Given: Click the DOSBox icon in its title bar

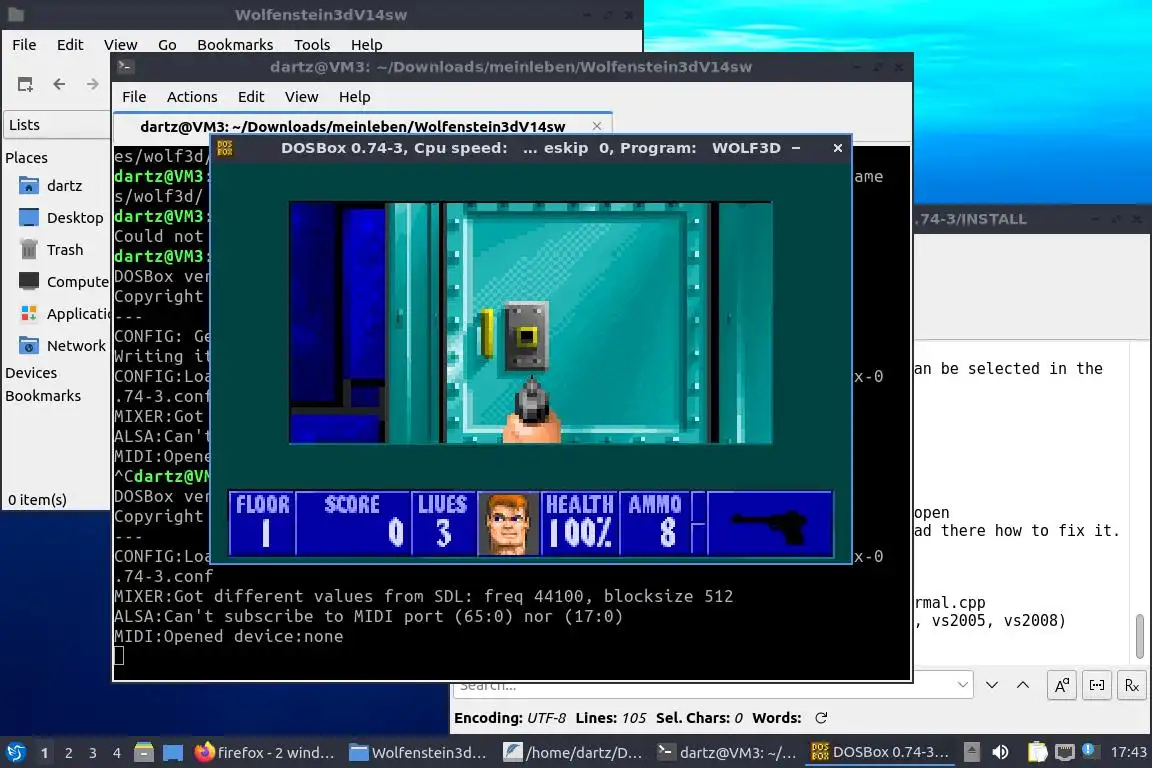Looking at the screenshot, I should coord(225,148).
